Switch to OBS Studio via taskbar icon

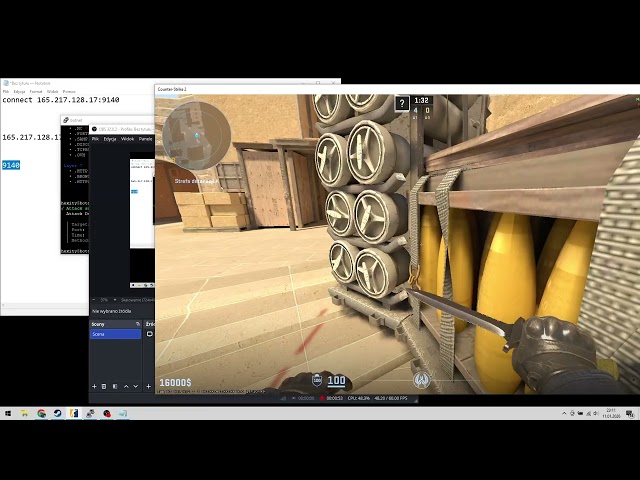tap(106, 413)
